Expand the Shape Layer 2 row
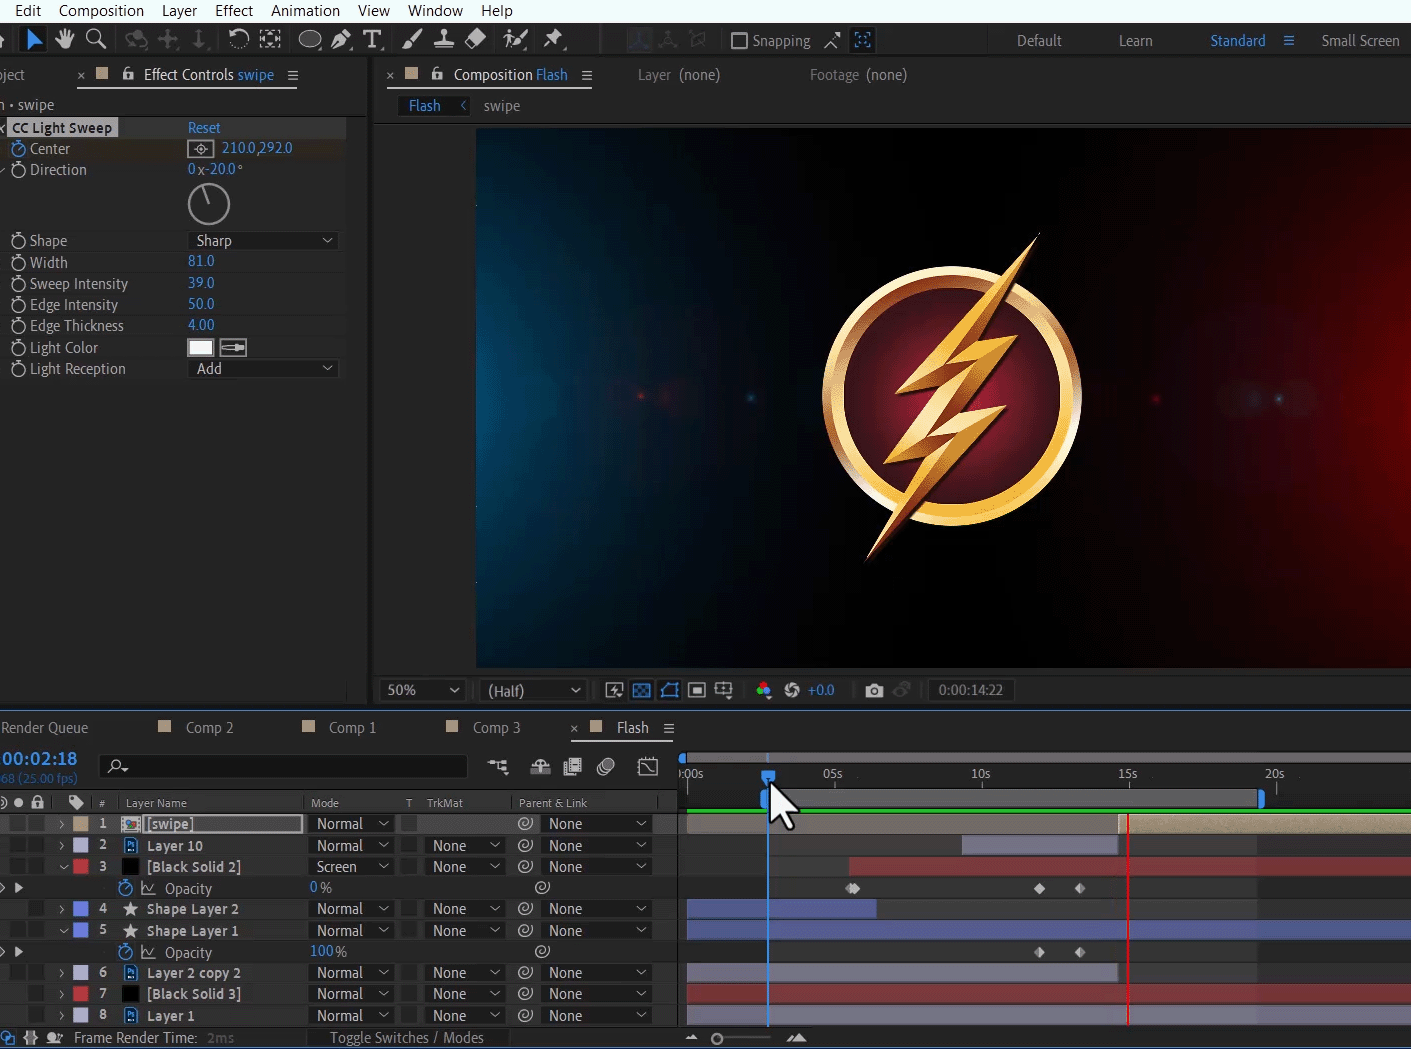This screenshot has width=1411, height=1049. click(x=61, y=909)
